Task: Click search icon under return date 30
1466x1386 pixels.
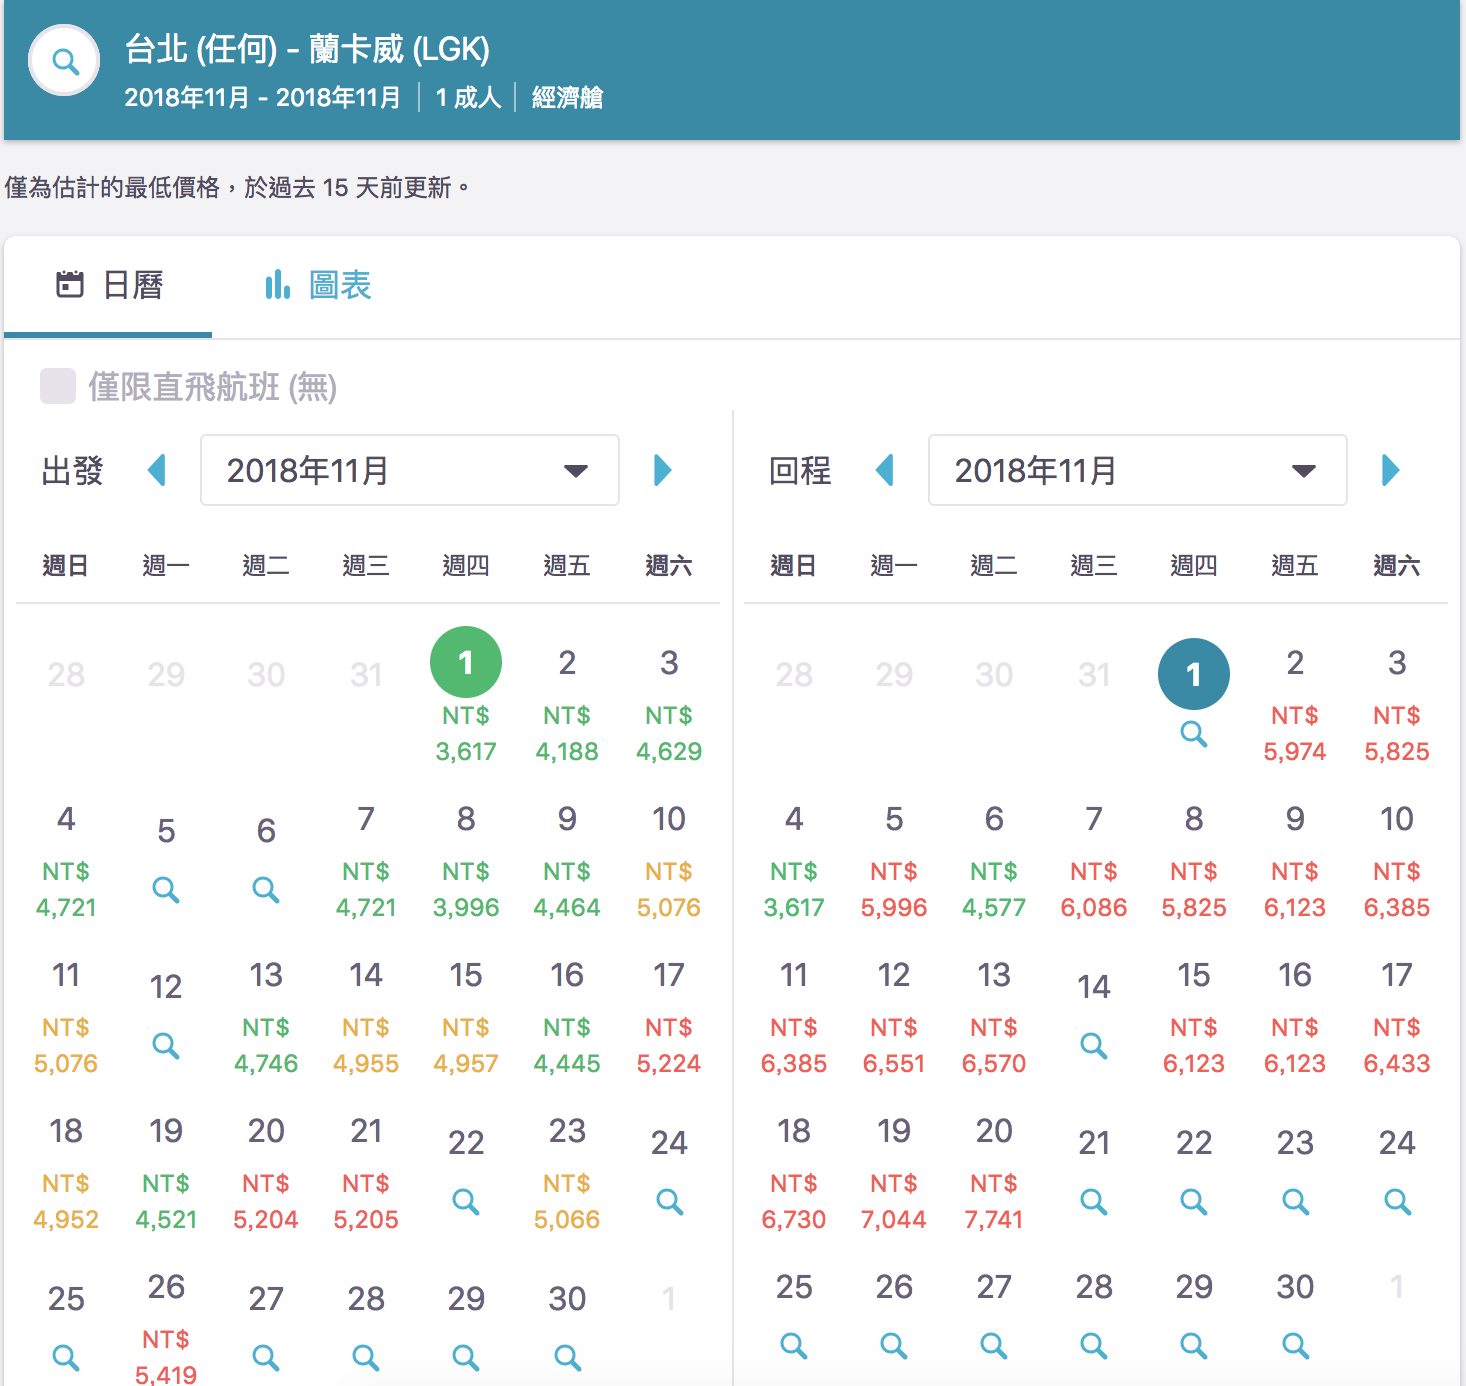Action: click(1295, 1345)
